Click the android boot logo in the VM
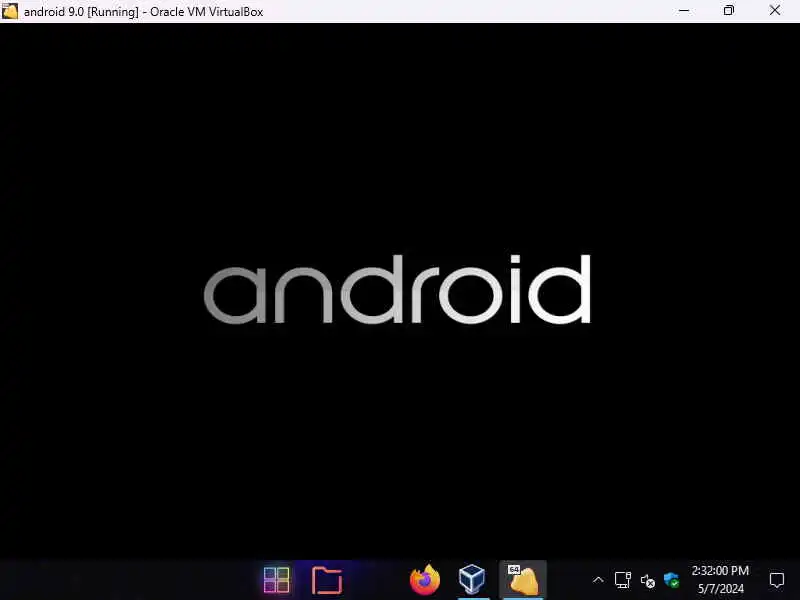Image resolution: width=800 pixels, height=600 pixels. (397, 289)
